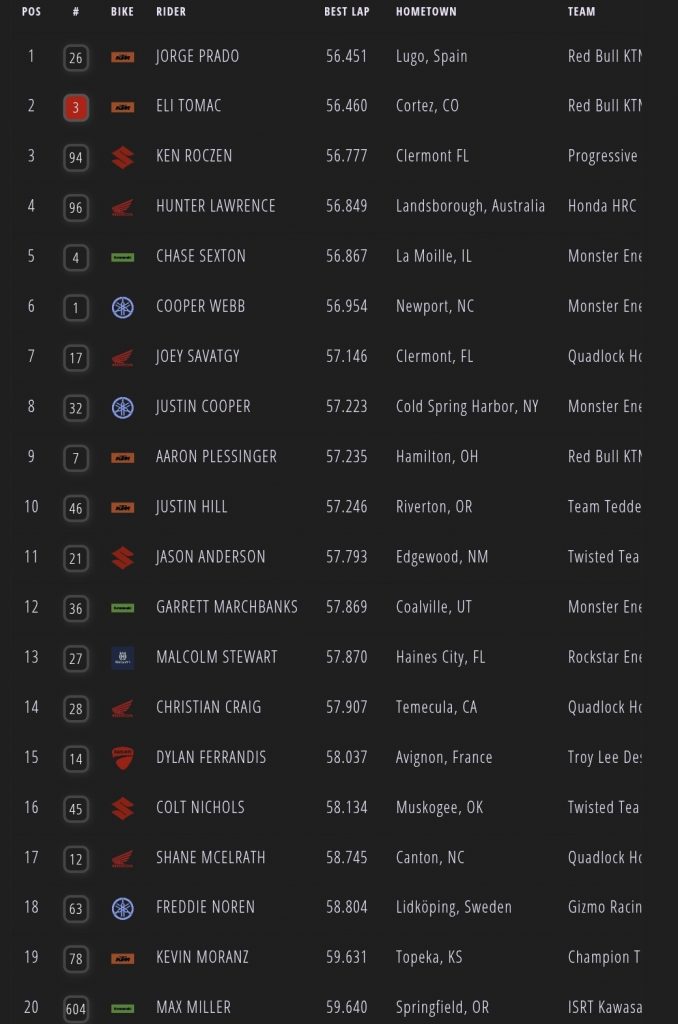Click Freddie Noren's best lap 58.804
This screenshot has width=678, height=1024.
tap(346, 907)
